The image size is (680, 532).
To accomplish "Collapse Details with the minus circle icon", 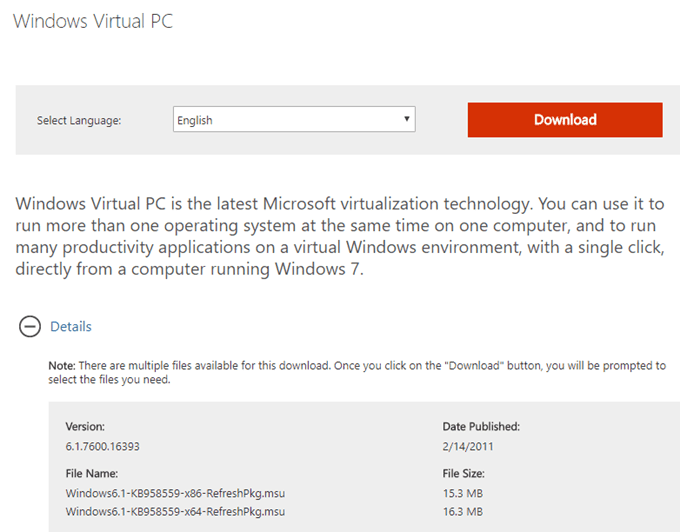I will point(30,327).
